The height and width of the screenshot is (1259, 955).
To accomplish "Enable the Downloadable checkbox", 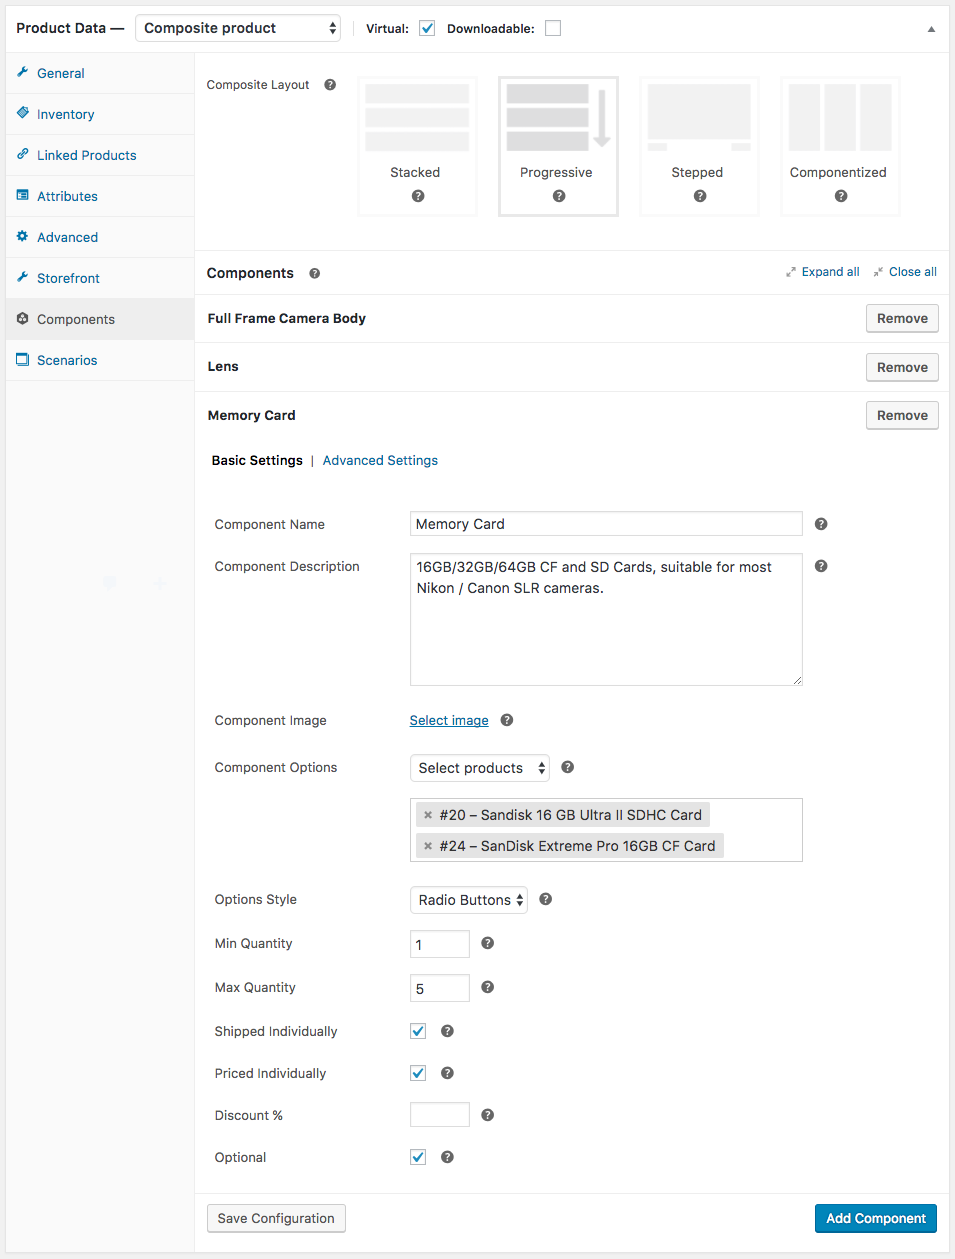I will coord(553,28).
